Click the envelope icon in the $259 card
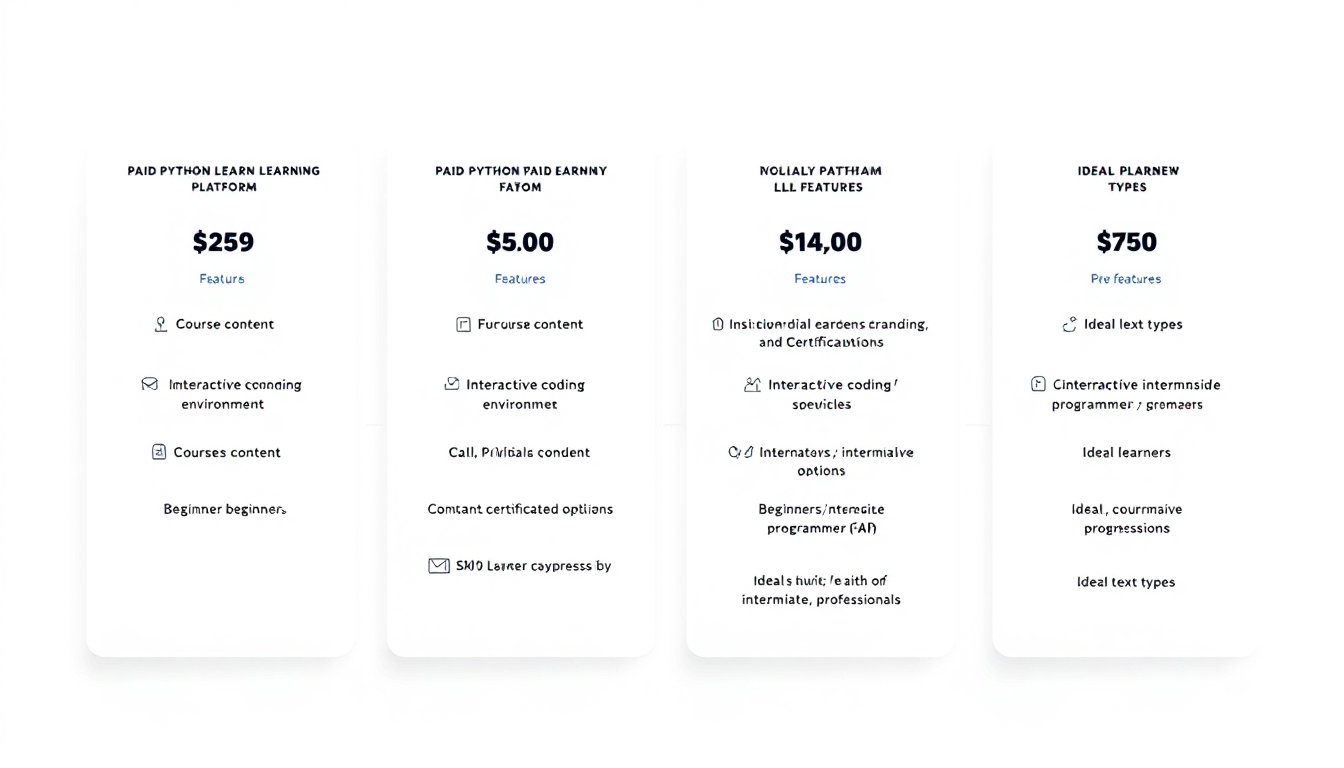The width and height of the screenshot is (1344, 768). point(150,384)
